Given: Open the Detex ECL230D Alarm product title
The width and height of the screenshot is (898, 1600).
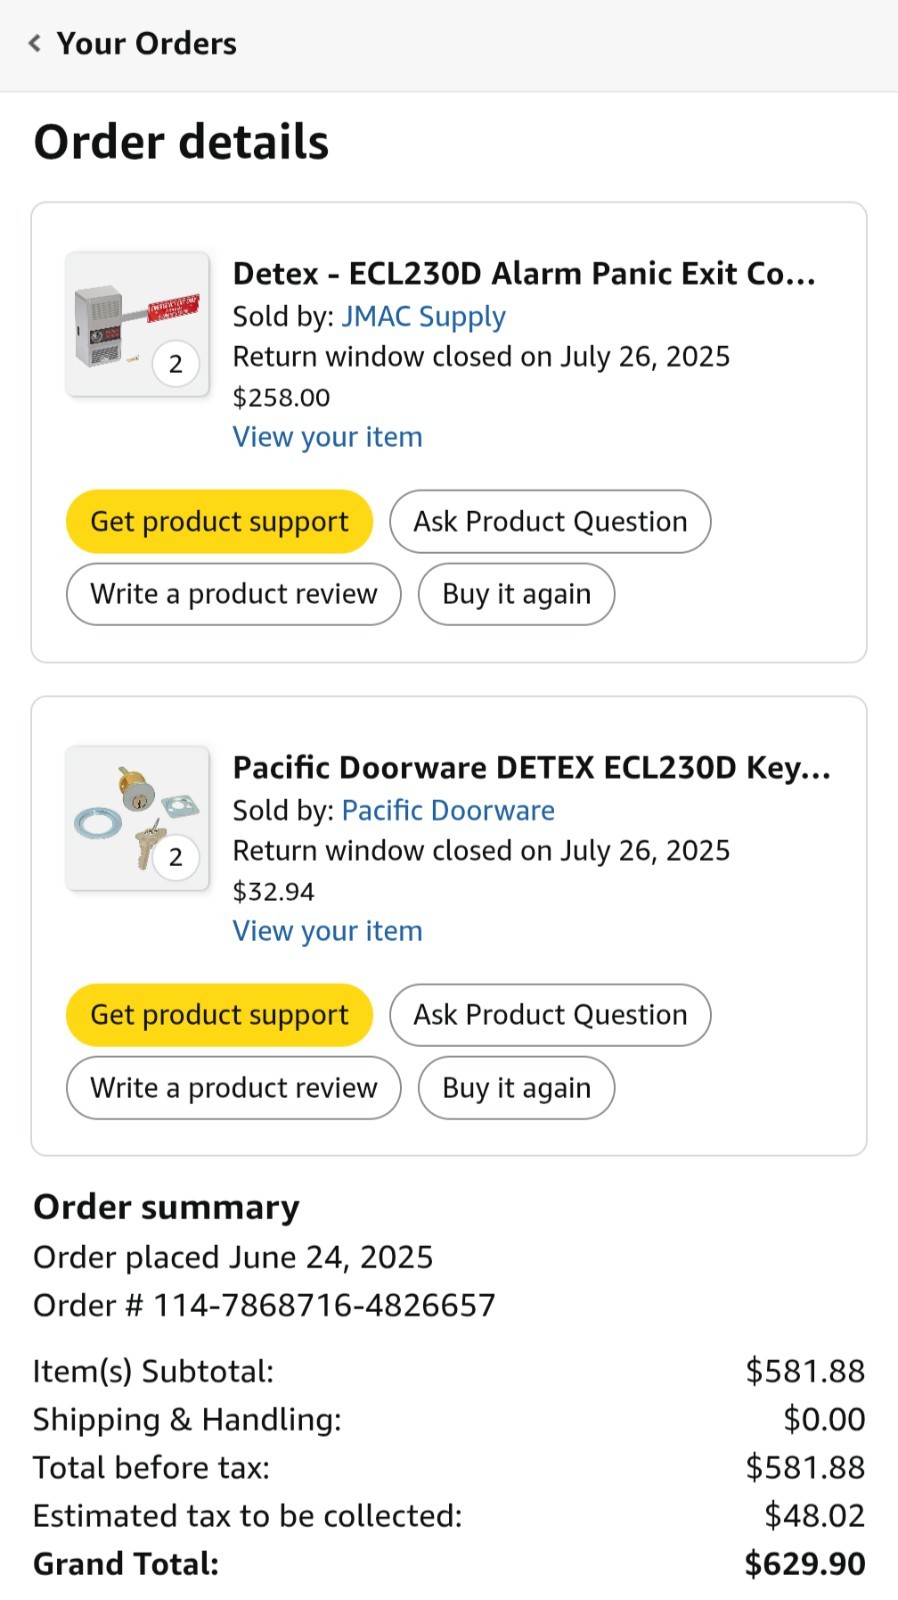Looking at the screenshot, I should [x=525, y=273].
